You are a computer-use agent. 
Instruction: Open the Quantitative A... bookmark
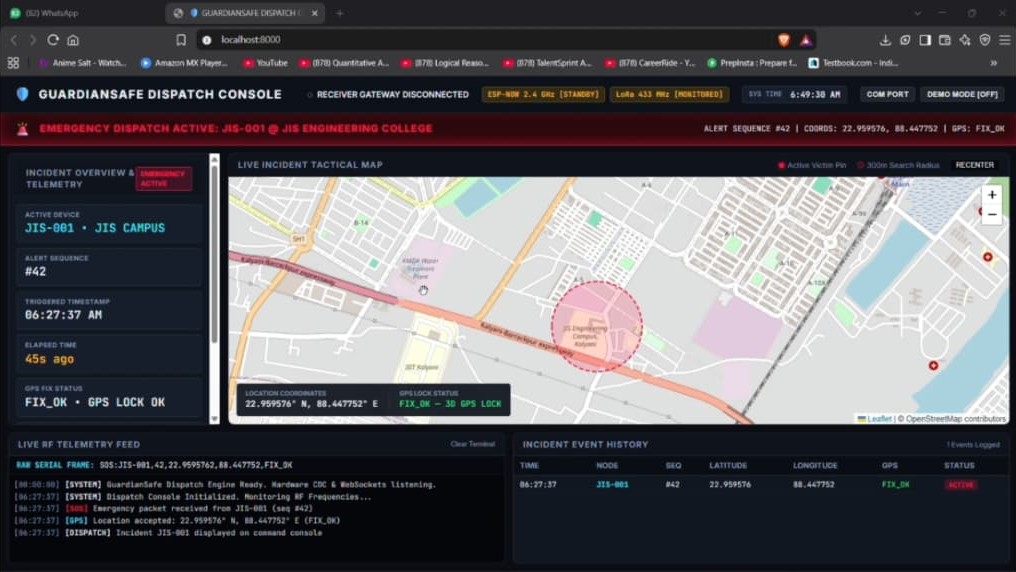[x=344, y=63]
